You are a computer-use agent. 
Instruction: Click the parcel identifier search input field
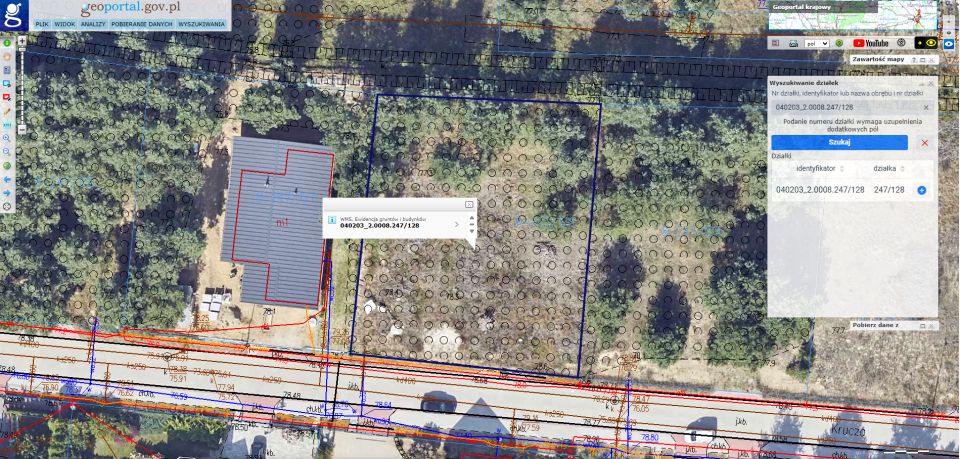852,108
